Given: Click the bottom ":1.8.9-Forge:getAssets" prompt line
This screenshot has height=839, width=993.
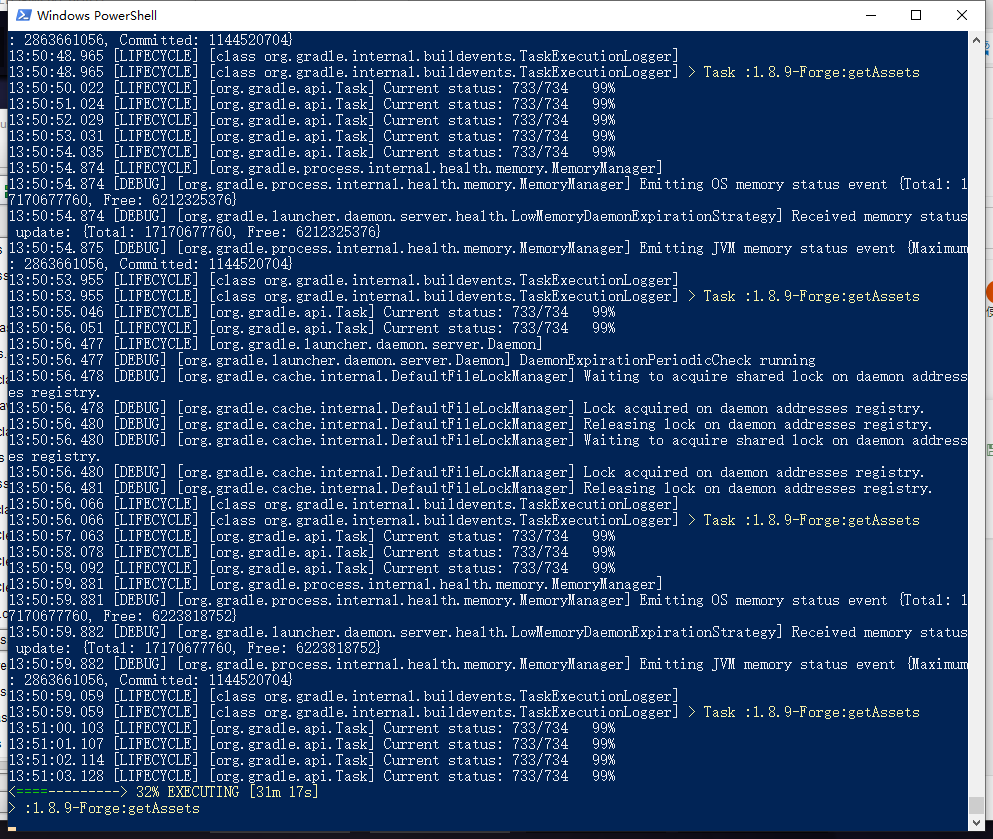Looking at the screenshot, I should click(x=108, y=808).
